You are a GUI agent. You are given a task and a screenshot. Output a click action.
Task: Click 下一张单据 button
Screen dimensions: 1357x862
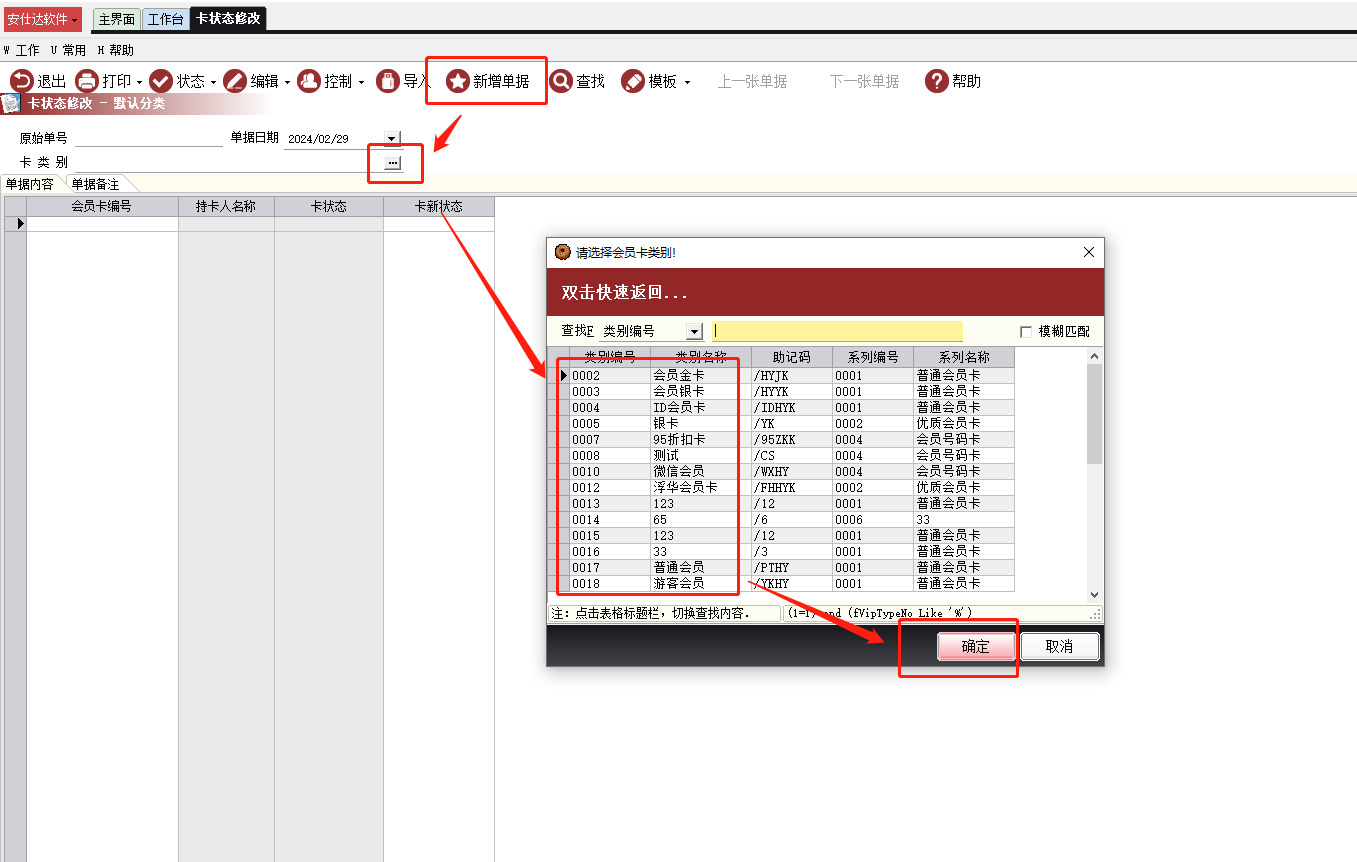click(864, 82)
